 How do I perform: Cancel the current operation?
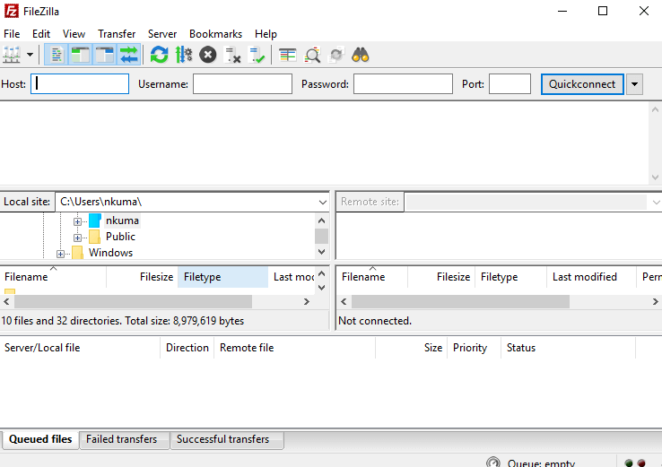point(208,55)
